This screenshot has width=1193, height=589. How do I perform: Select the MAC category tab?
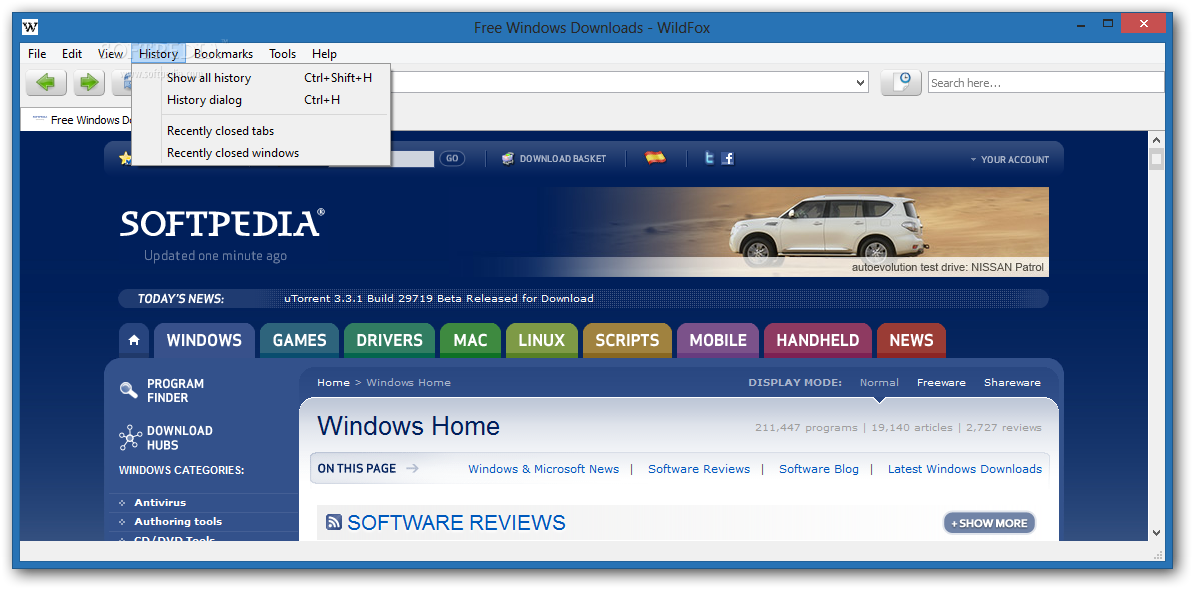[x=470, y=341]
